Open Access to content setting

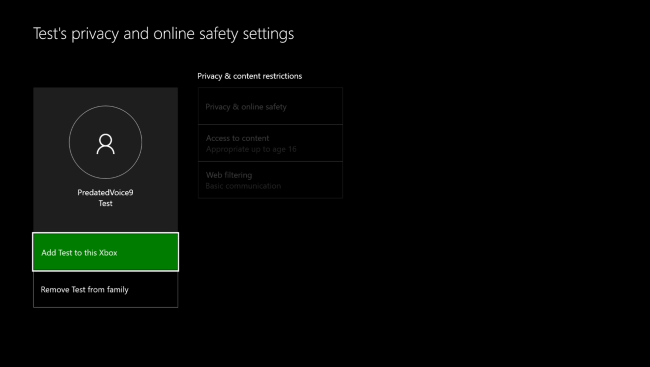[x=270, y=143]
